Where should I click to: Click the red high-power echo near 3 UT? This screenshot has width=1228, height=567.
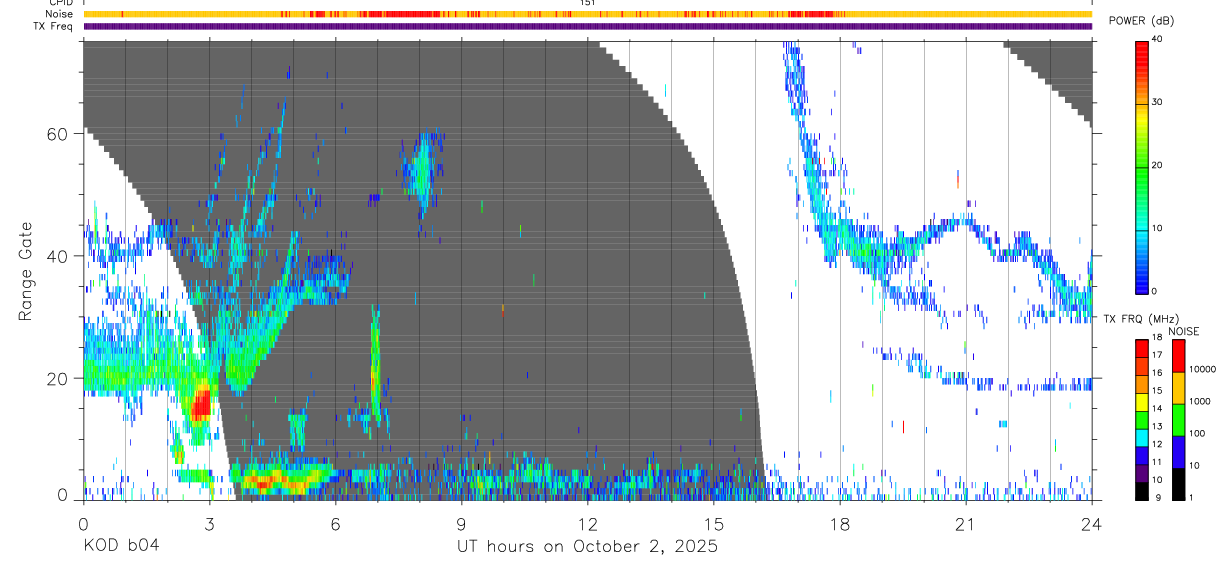coord(201,404)
